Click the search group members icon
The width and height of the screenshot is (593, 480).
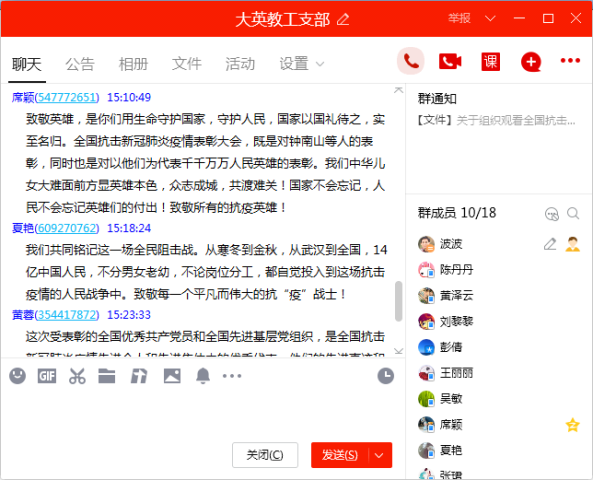tap(573, 213)
